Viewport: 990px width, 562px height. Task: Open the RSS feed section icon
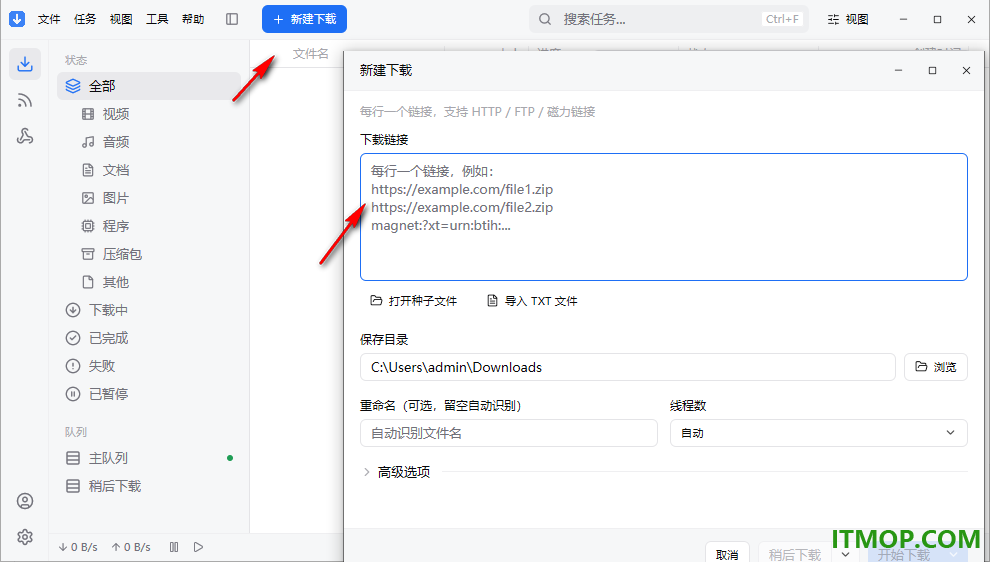[x=25, y=100]
